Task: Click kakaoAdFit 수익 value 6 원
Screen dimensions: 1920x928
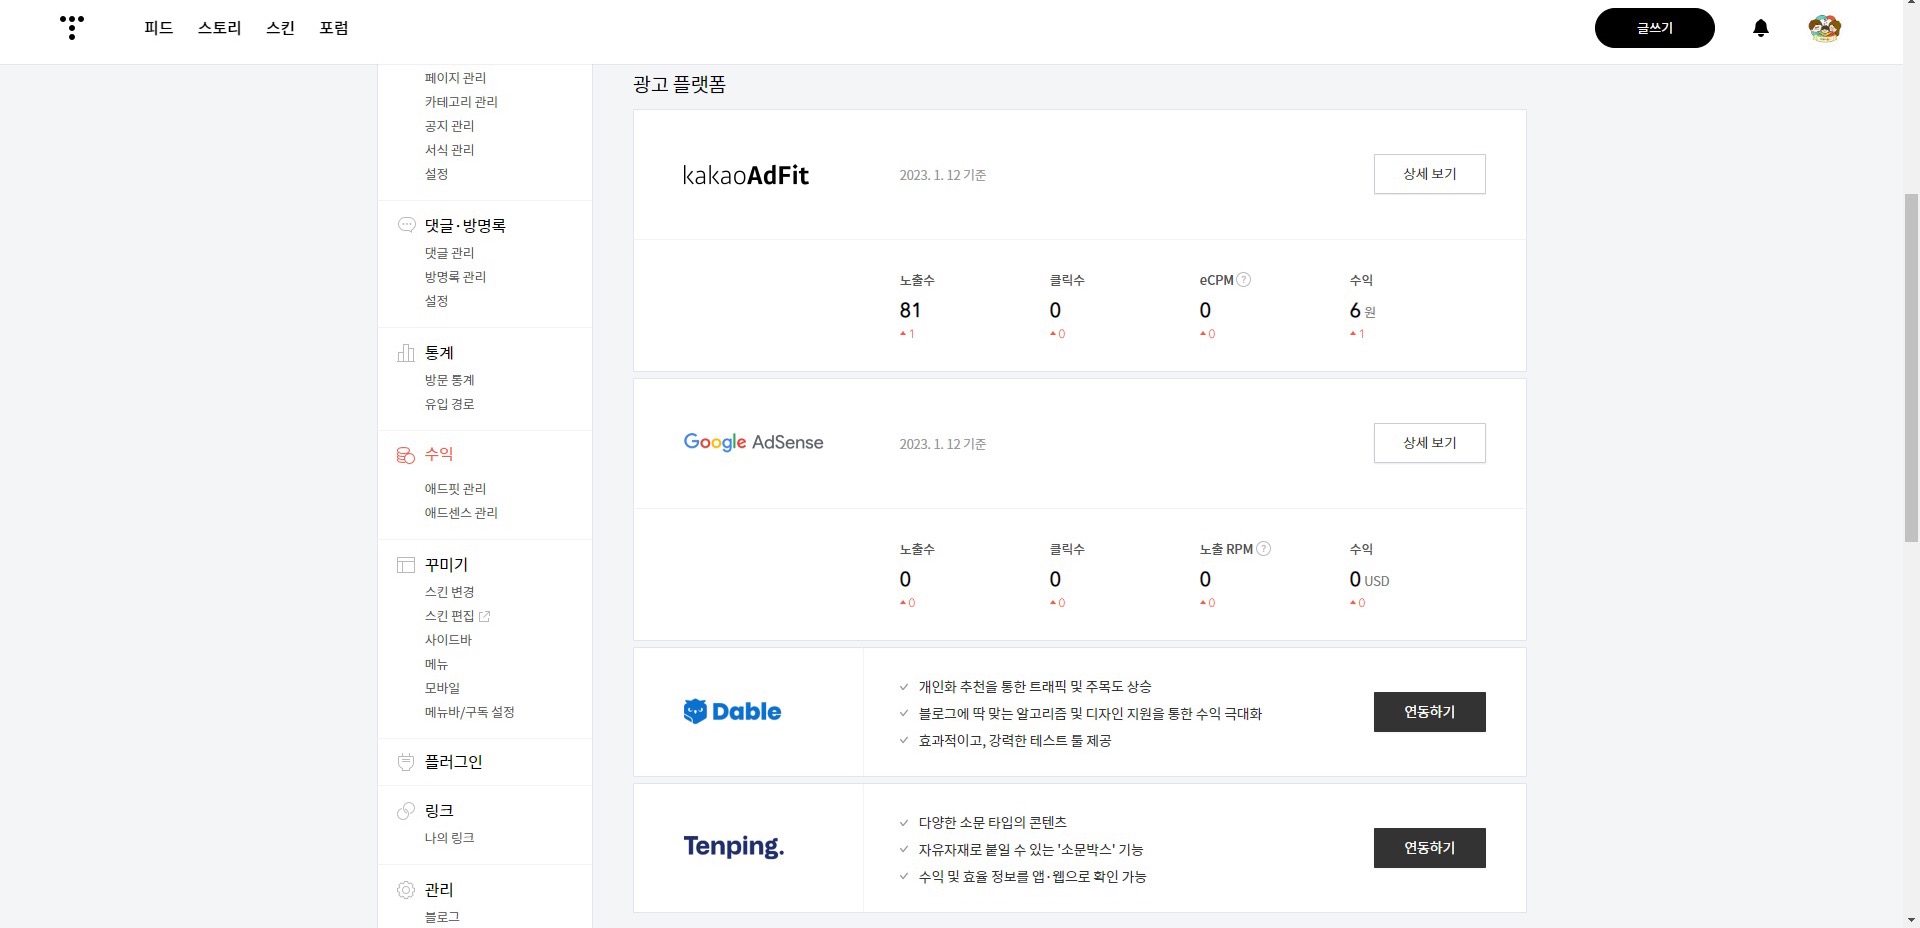Action: [x=1362, y=311]
